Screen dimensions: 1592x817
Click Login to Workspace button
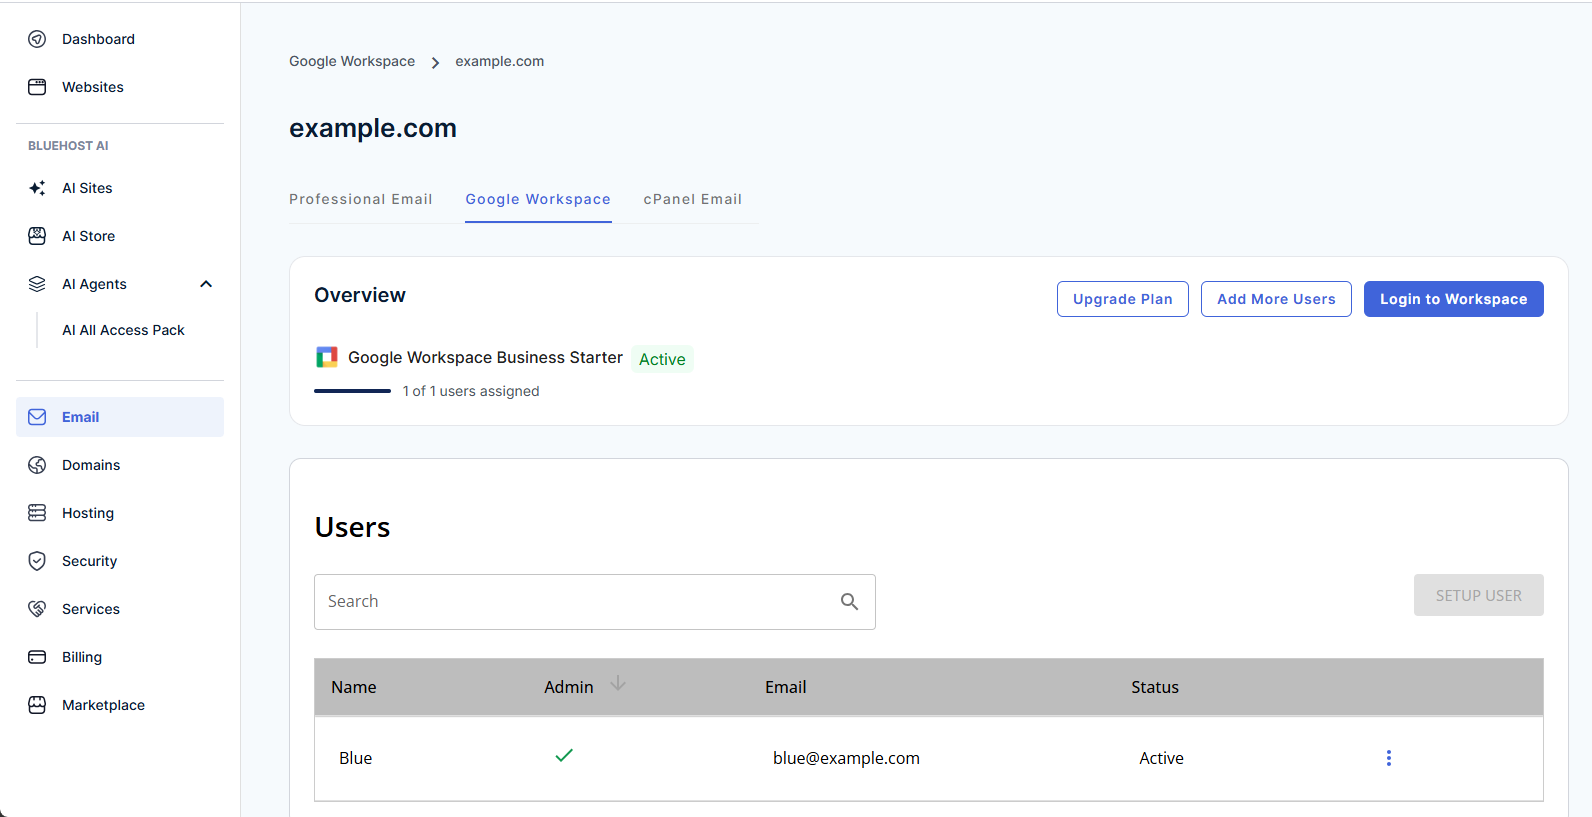1454,299
